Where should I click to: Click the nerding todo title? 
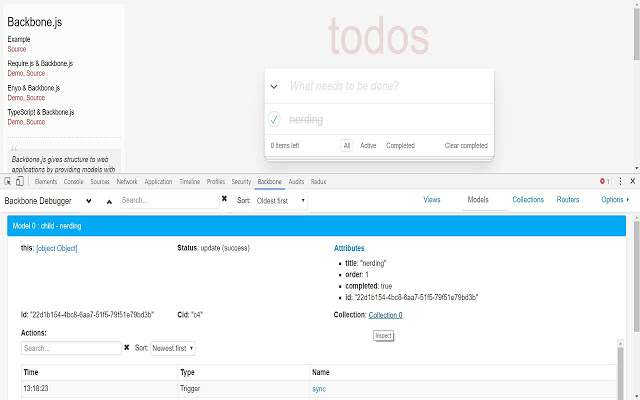[306, 120]
